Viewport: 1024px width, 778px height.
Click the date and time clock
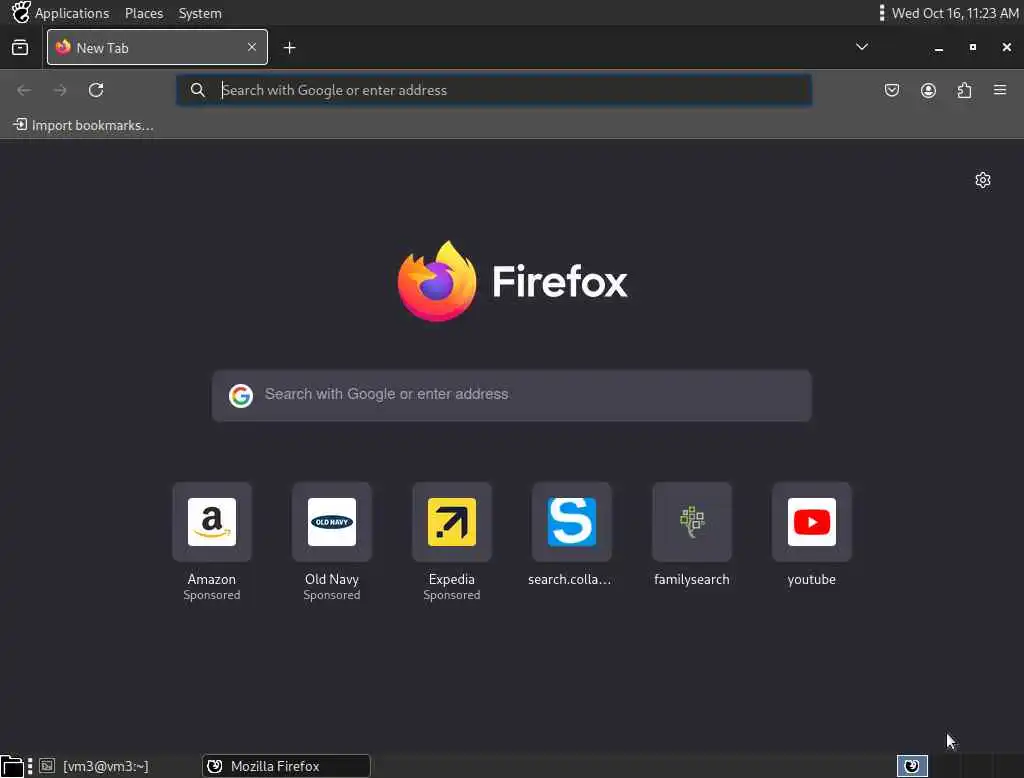(x=955, y=13)
